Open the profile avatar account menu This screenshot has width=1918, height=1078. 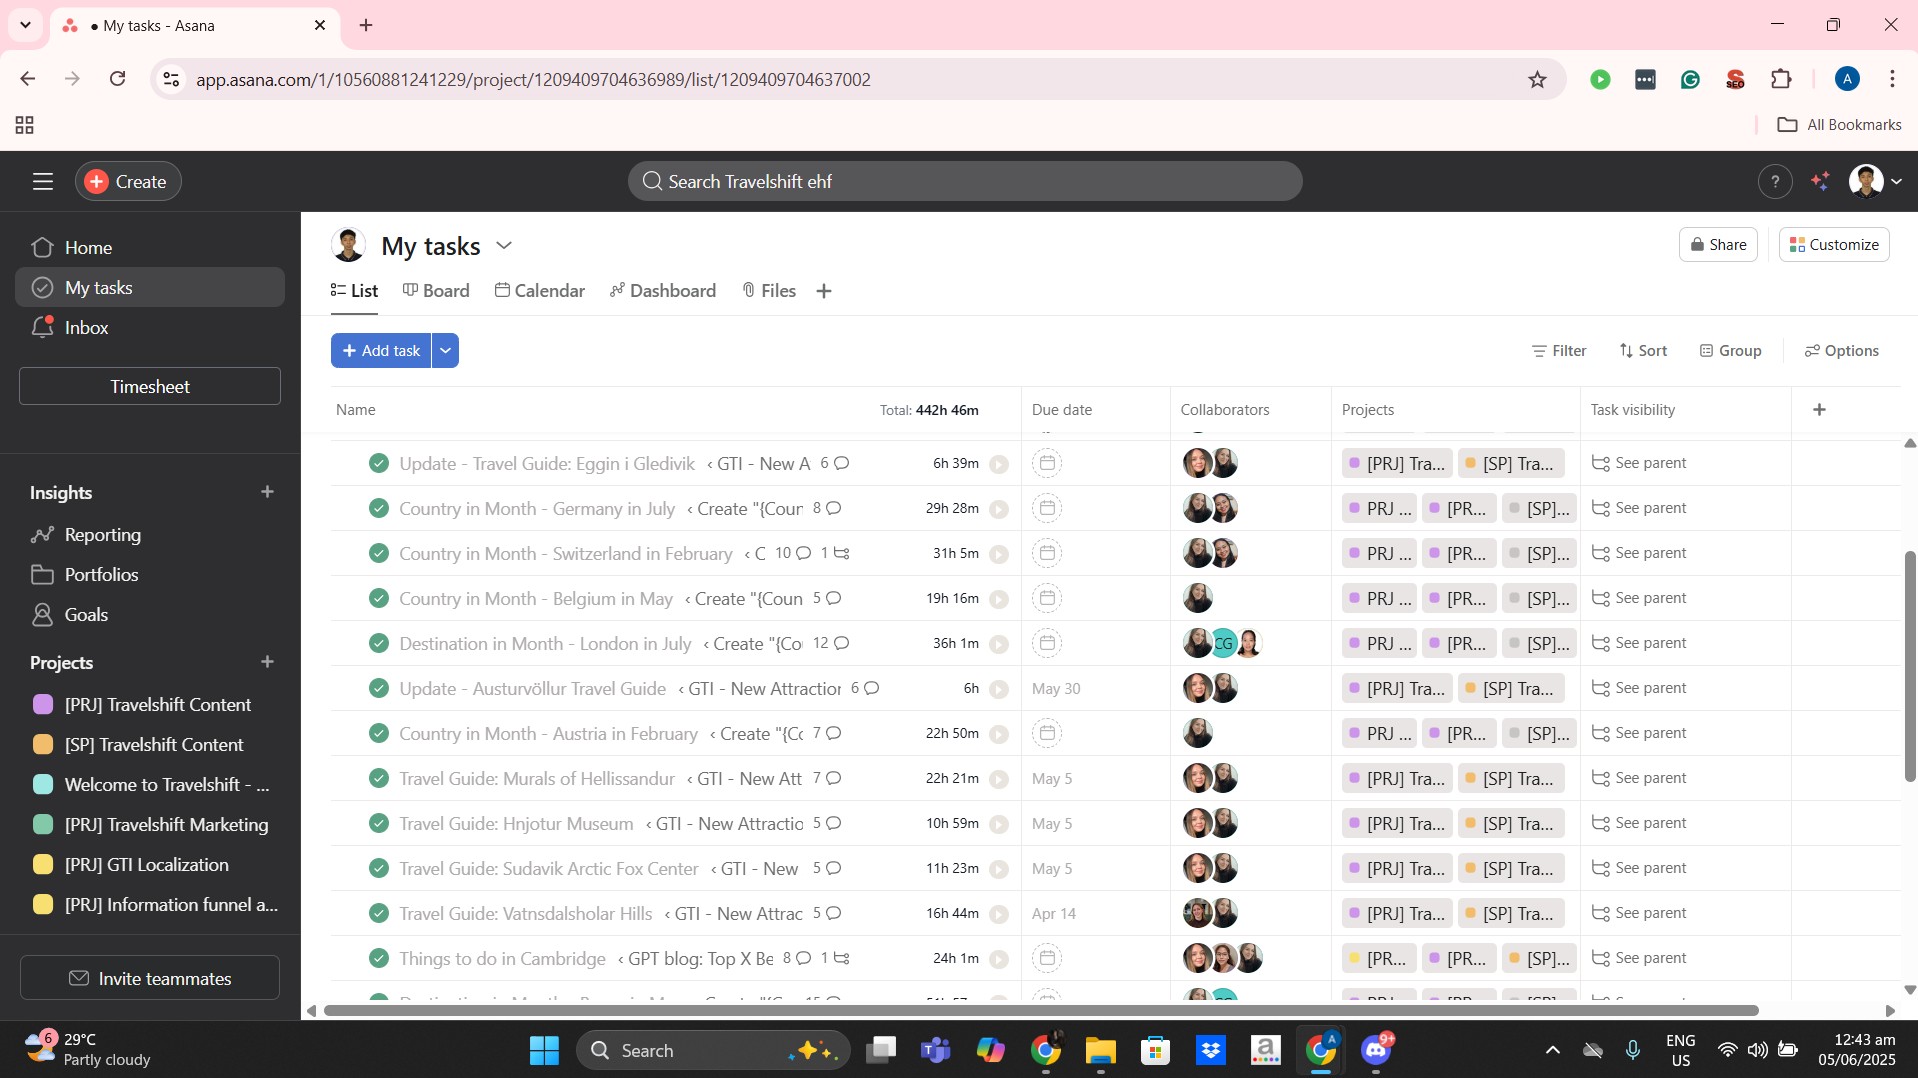1875,181
